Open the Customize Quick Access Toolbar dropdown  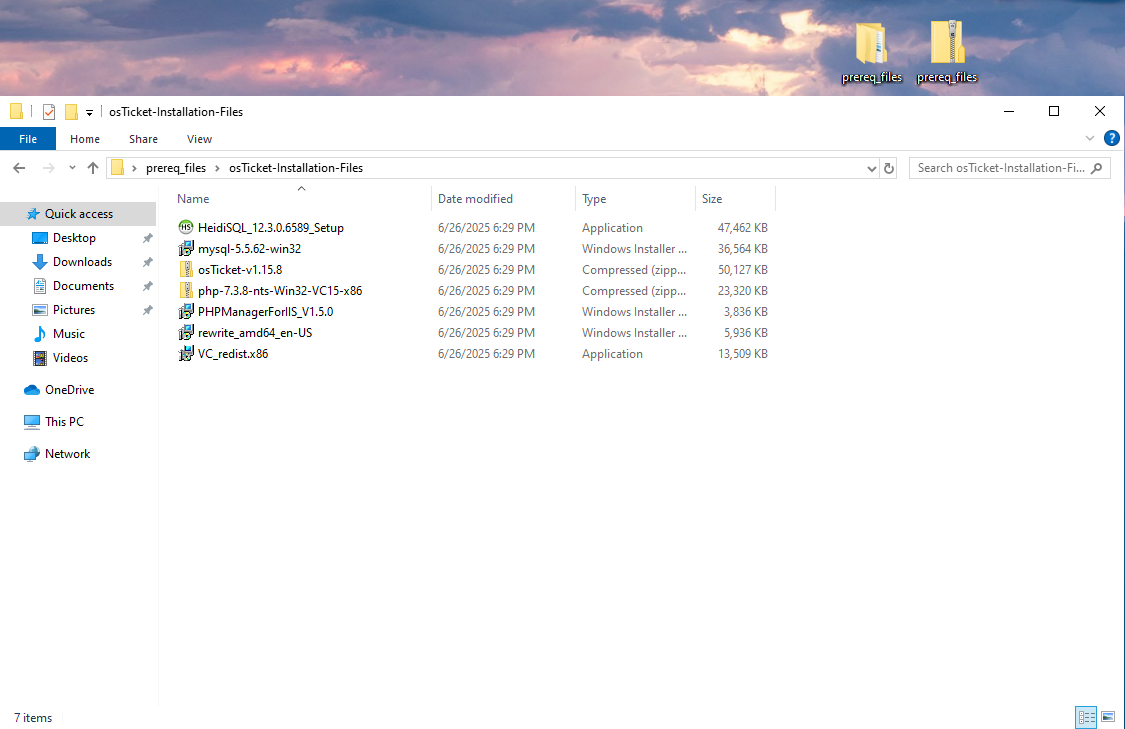(89, 113)
